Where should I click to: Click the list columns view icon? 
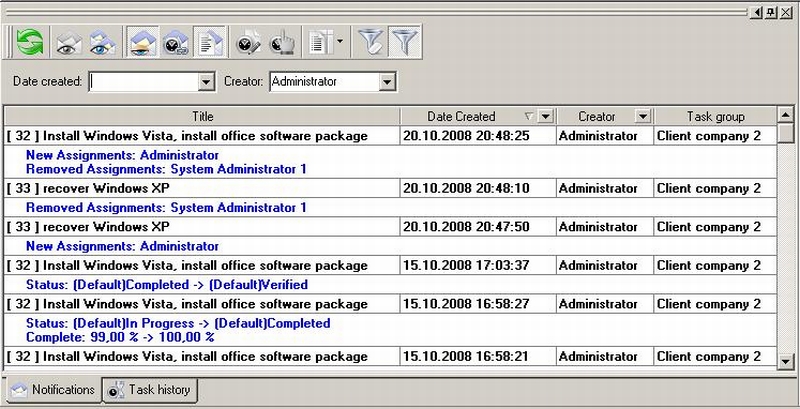pos(321,42)
